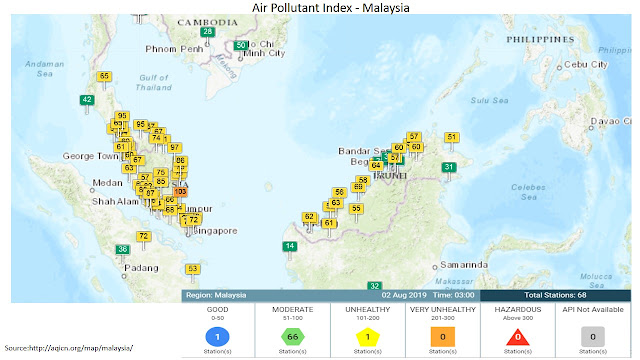Open the green 32 station marker
The width and height of the screenshot is (640, 360).
pos(375,286)
